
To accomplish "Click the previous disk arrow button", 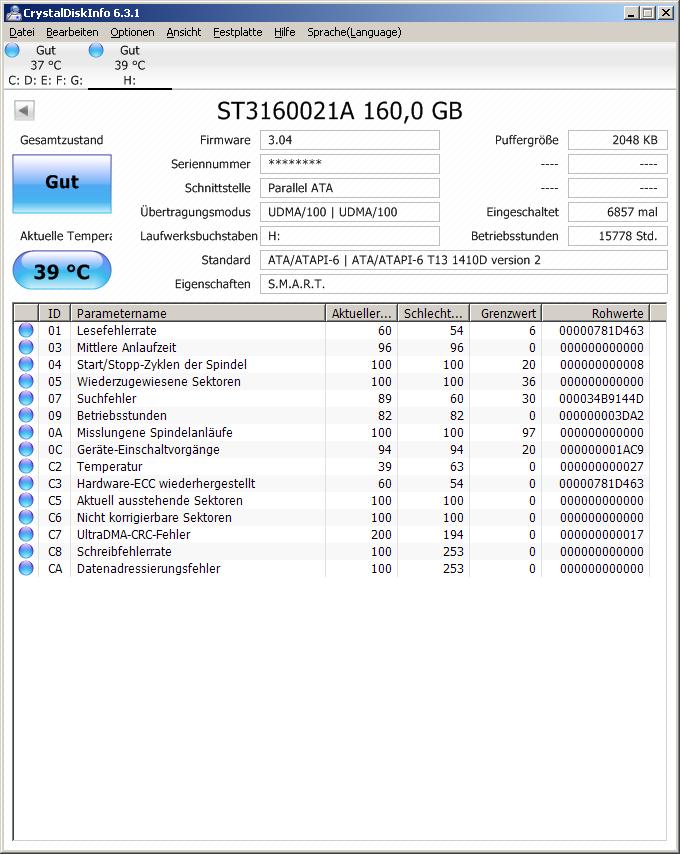I will coord(24,111).
